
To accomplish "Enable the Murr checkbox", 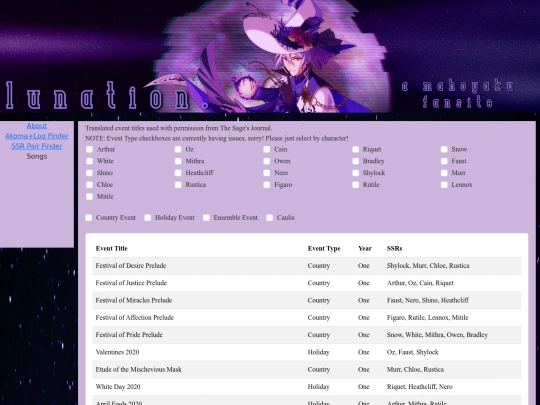I will pyautogui.click(x=444, y=173).
